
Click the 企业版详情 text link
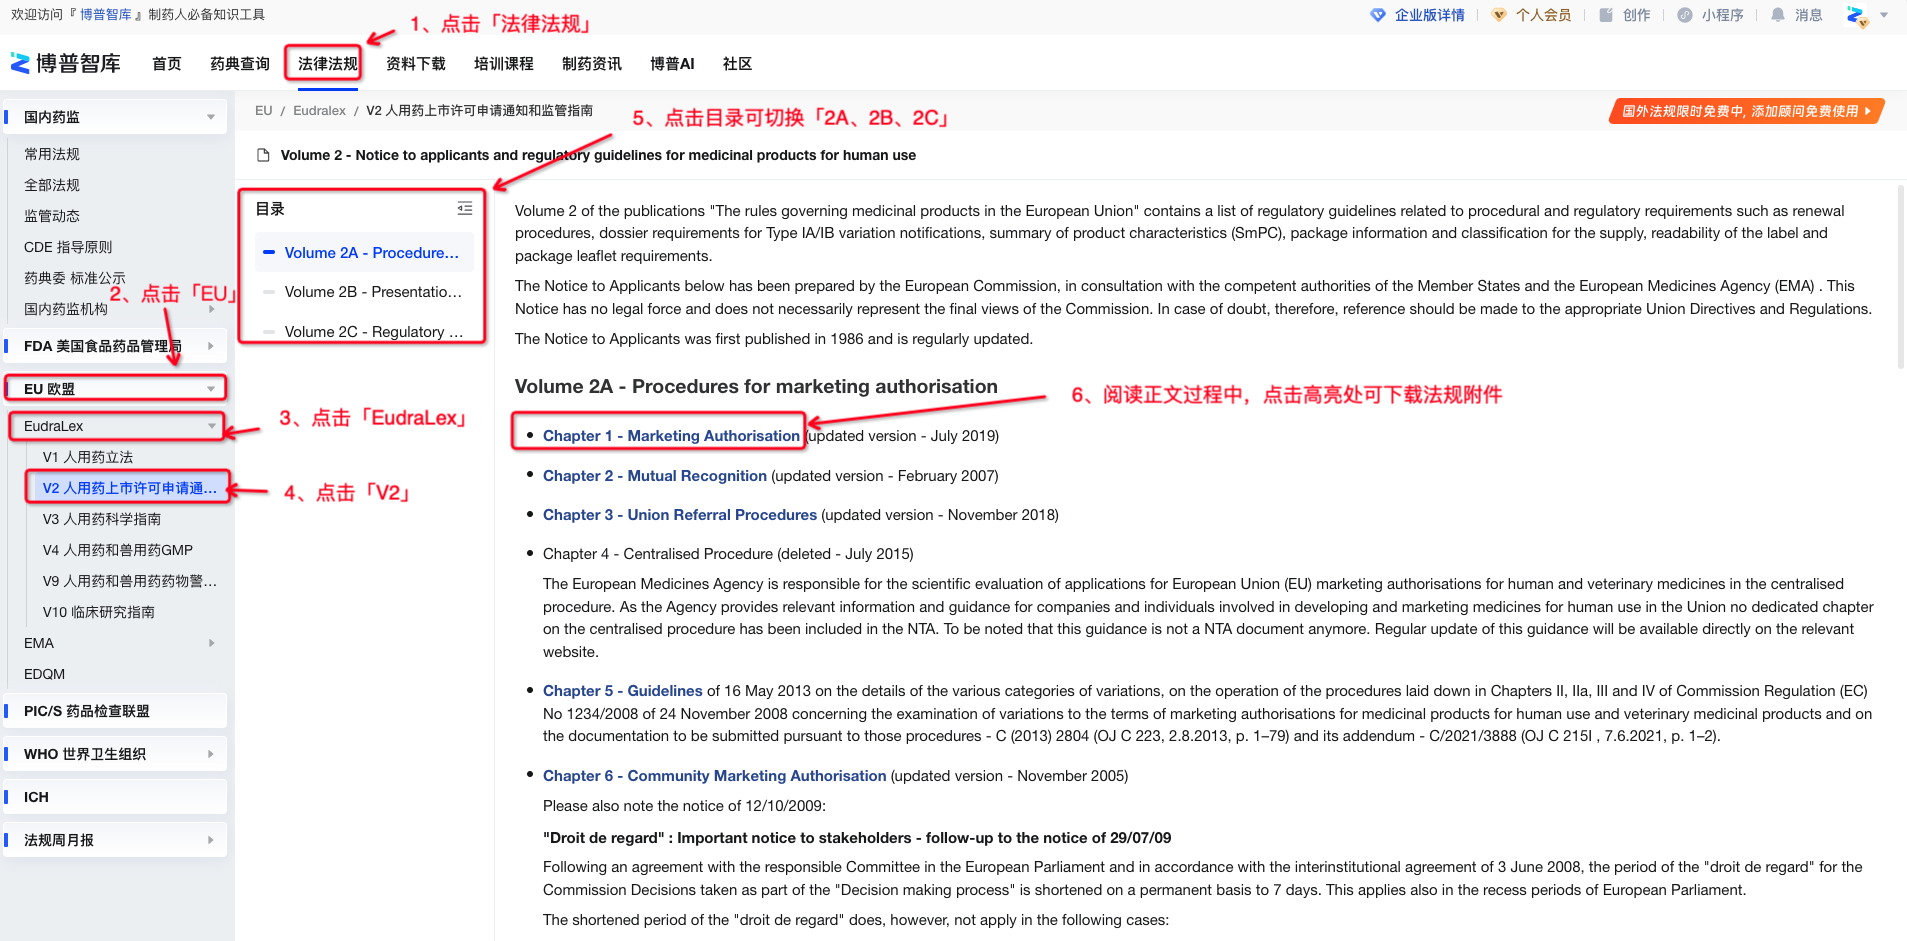click(x=1429, y=15)
